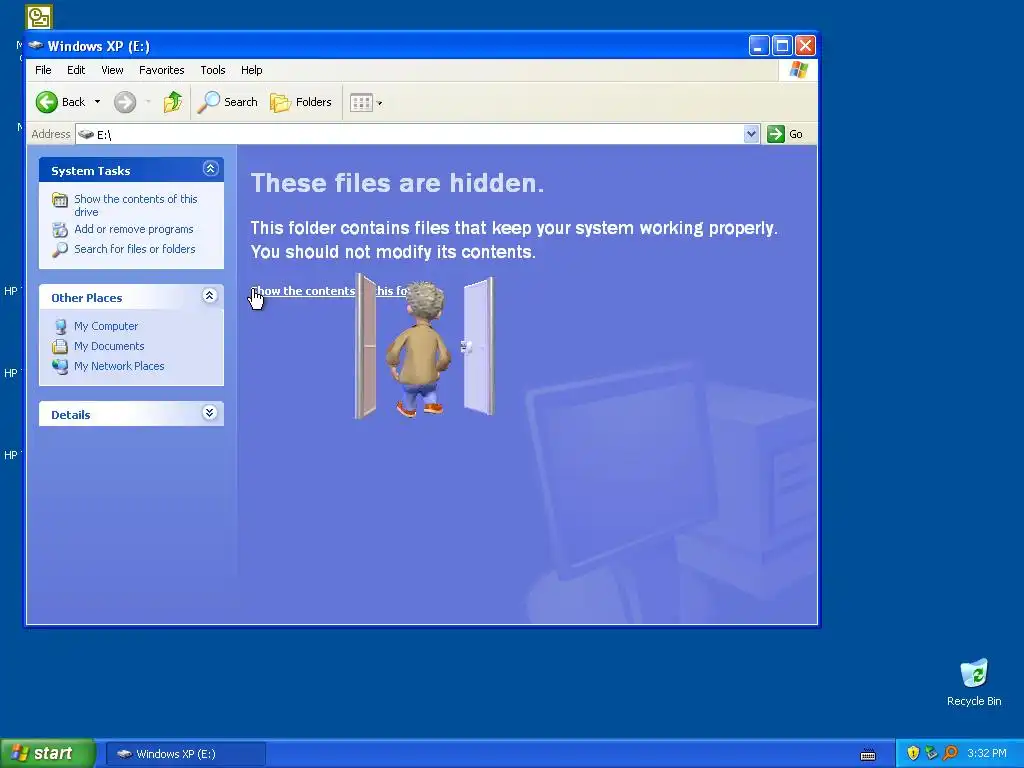The image size is (1024, 768).
Task: Click the green Go button
Action: (785, 134)
